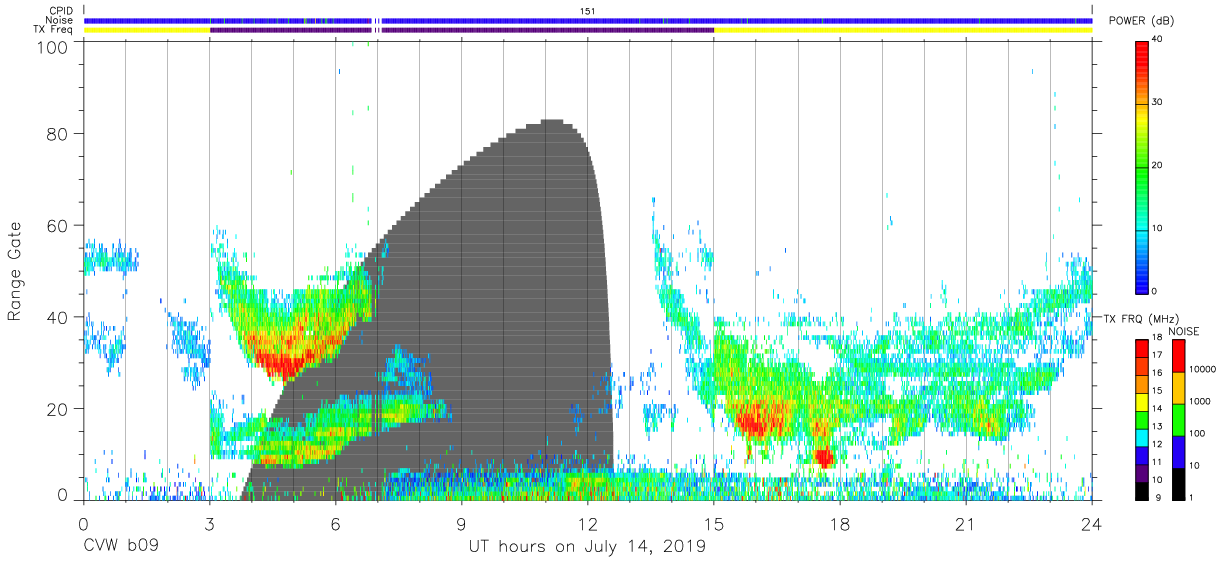Click the NOISE legend color bar
This screenshot has width=1228, height=567.
1179,420
